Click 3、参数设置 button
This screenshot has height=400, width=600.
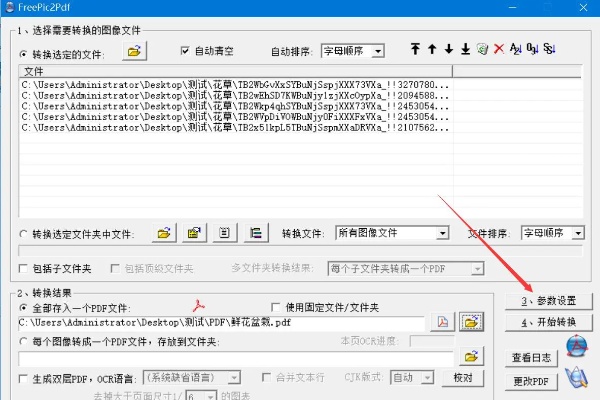549,301
